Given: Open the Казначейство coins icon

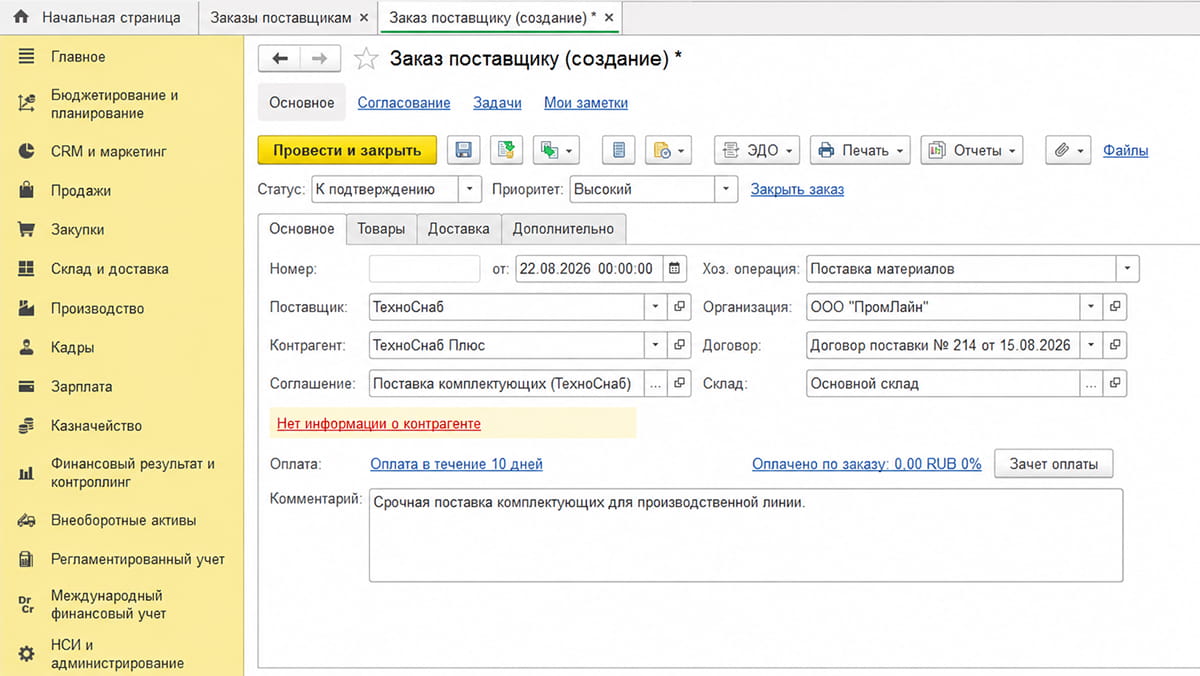Looking at the screenshot, I should [x=27, y=426].
